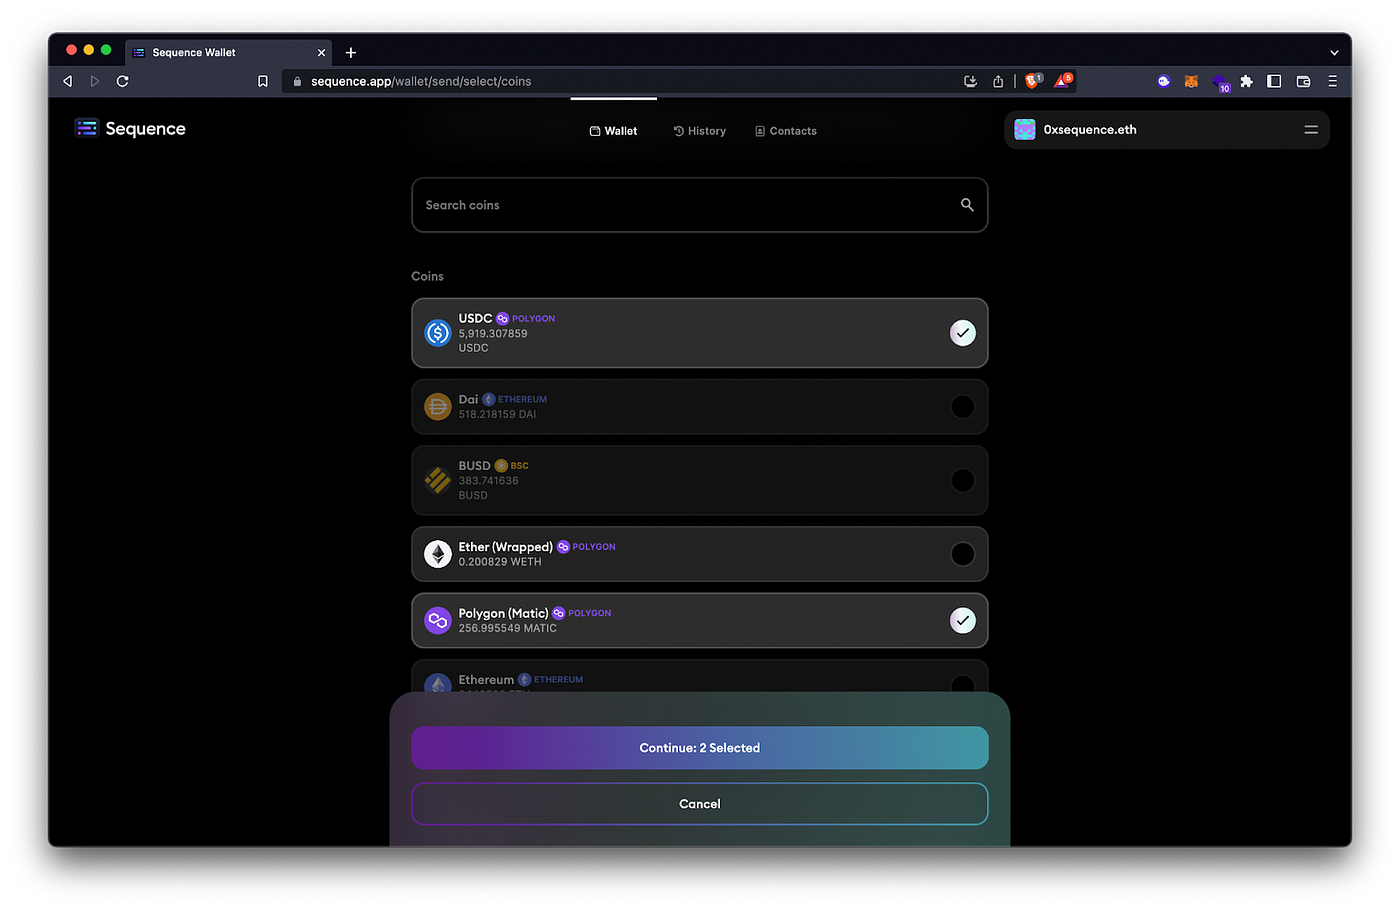Go forward with browser forward arrow
The height and width of the screenshot is (911, 1400).
click(x=95, y=81)
